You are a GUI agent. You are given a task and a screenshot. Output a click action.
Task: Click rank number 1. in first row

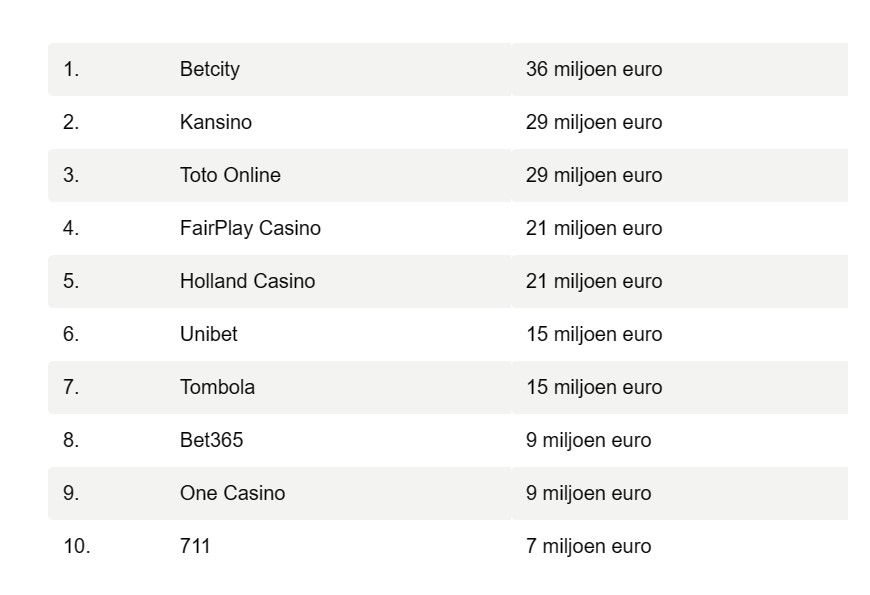pos(71,69)
